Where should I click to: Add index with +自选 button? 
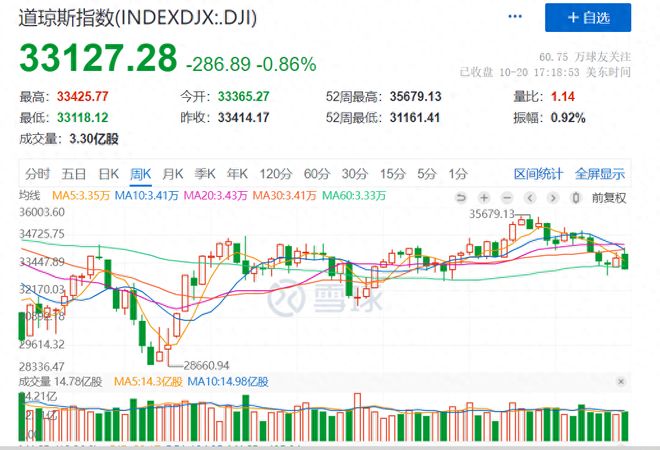click(x=588, y=18)
